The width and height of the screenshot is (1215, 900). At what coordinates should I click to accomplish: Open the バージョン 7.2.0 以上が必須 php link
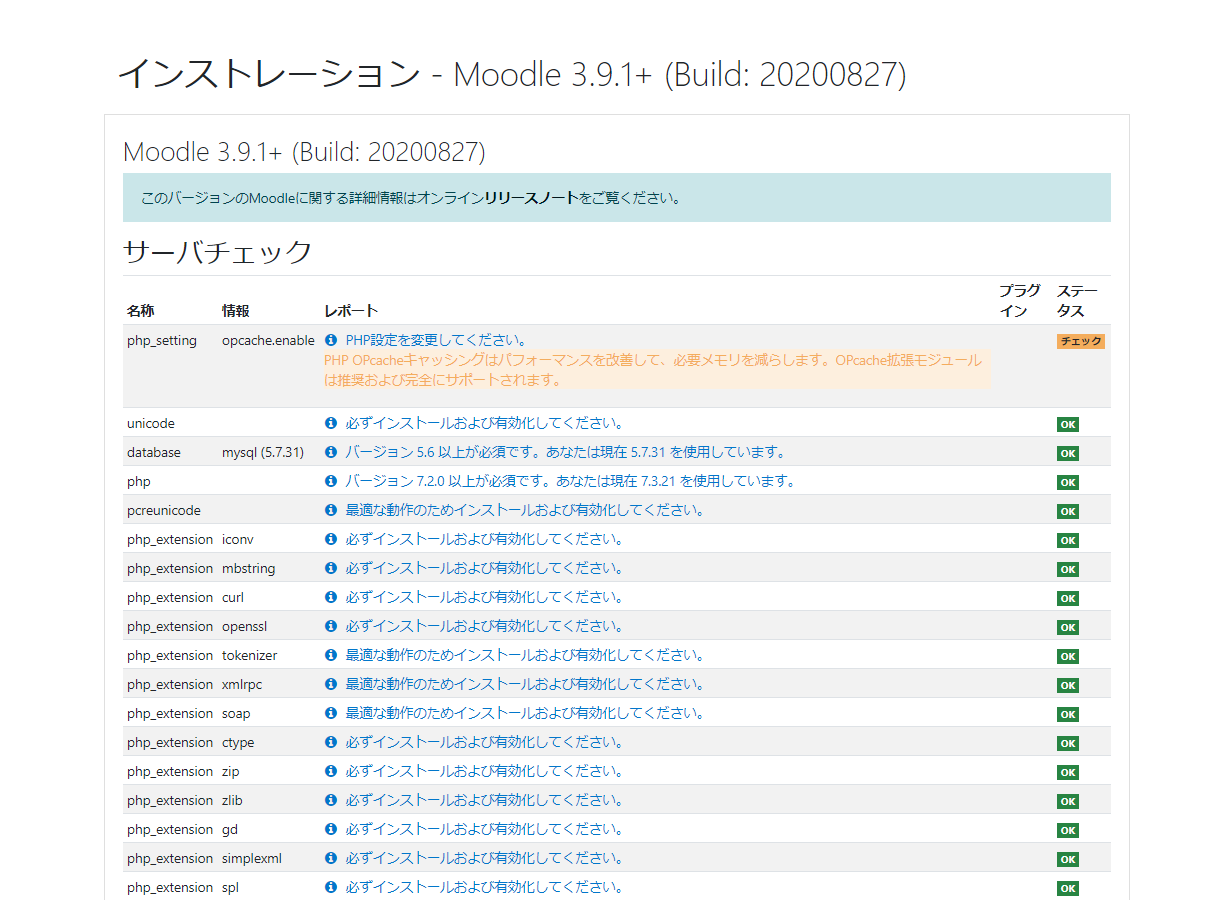pyautogui.click(x=571, y=481)
